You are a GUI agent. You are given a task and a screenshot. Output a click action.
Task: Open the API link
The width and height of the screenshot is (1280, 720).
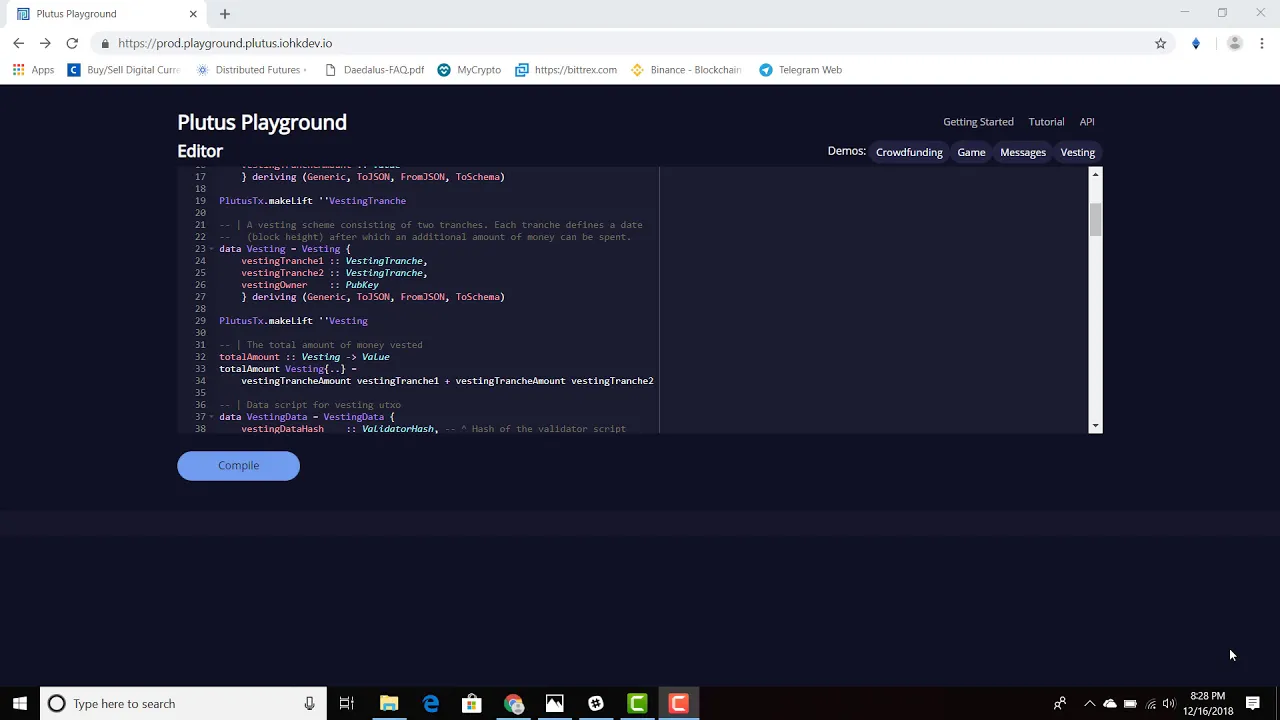pos(1087,122)
